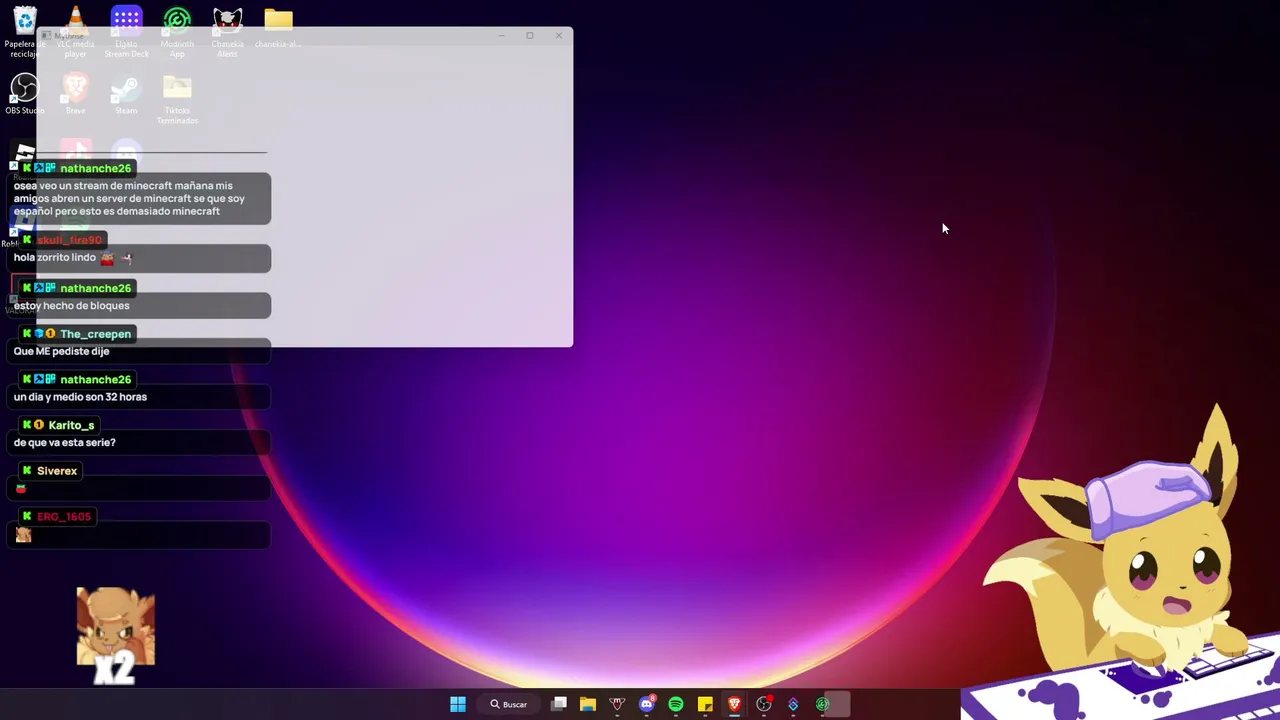
Task: Click the username The_creepen in chat
Action: [x=95, y=334]
